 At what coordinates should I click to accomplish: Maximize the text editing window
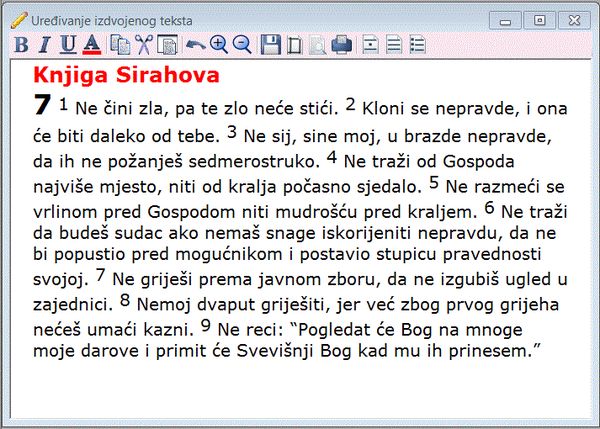[540, 19]
